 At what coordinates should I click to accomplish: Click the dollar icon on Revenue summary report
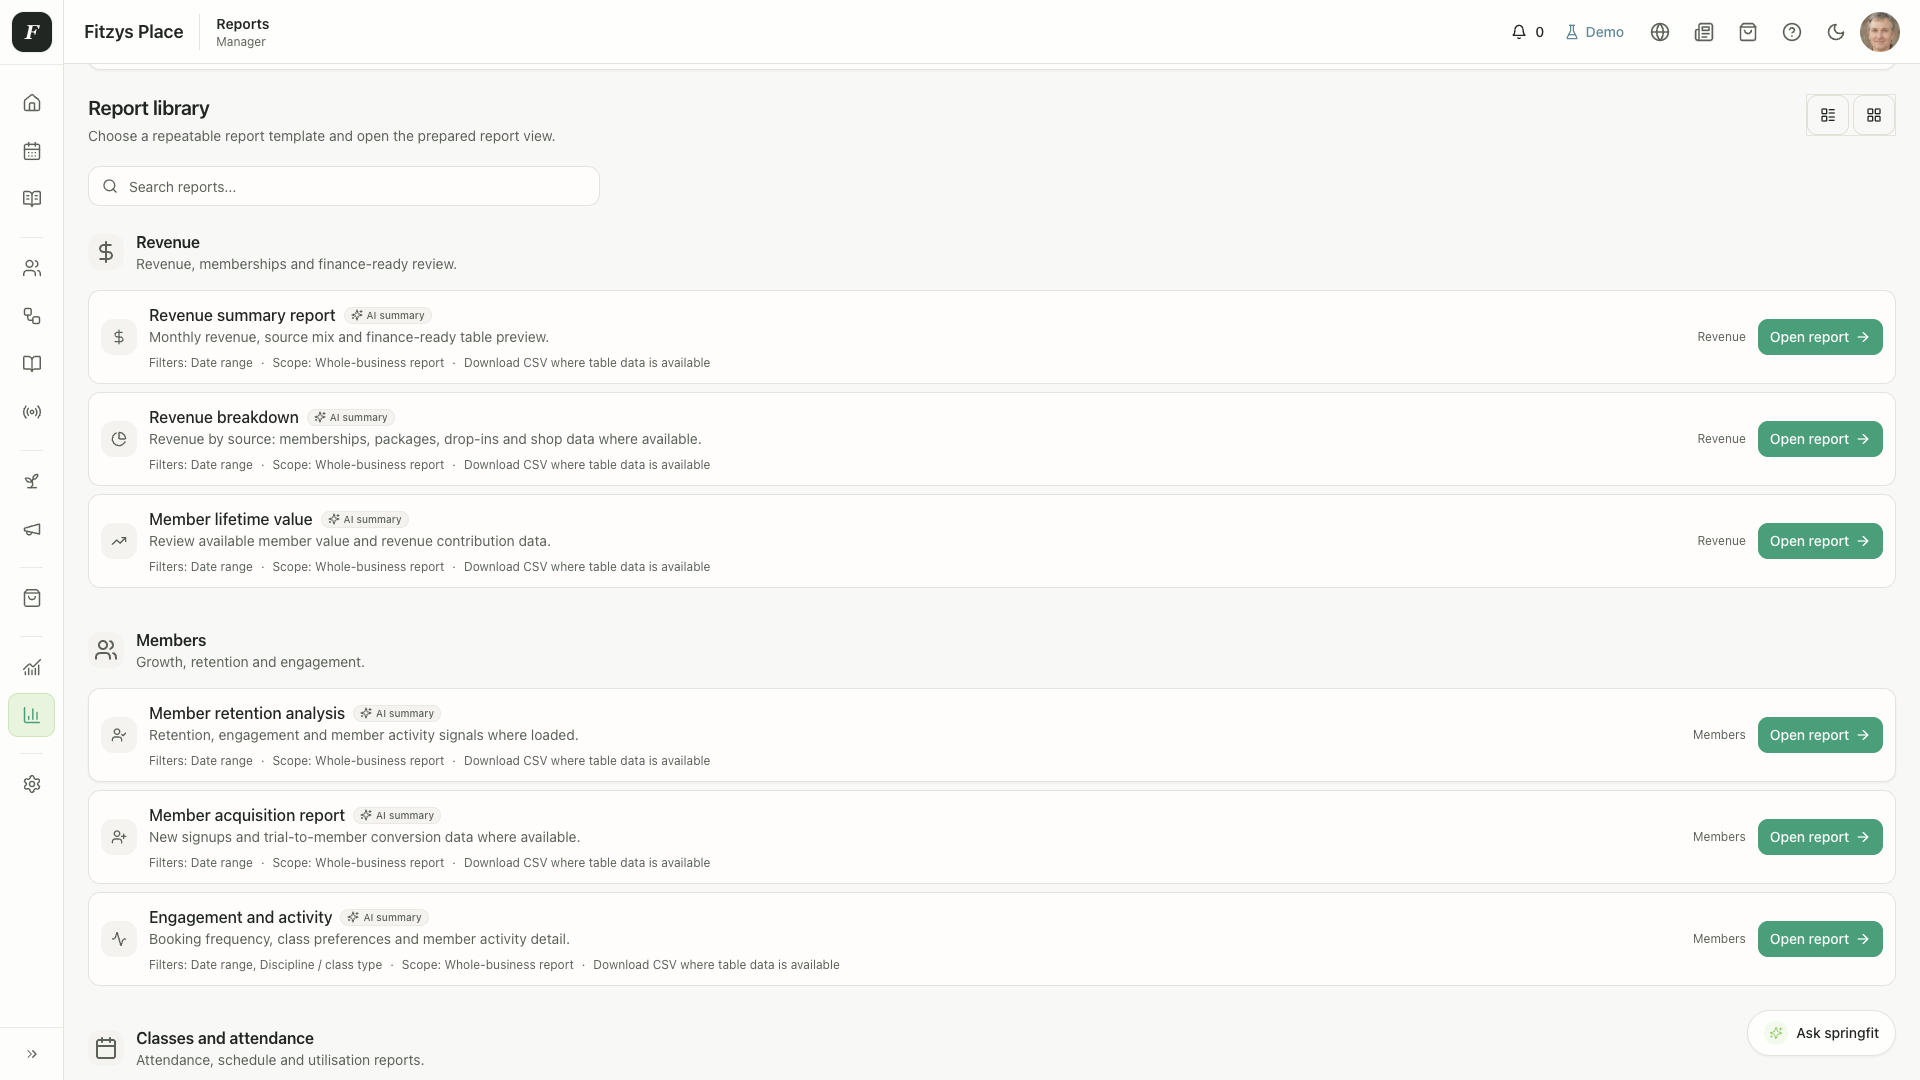point(119,337)
